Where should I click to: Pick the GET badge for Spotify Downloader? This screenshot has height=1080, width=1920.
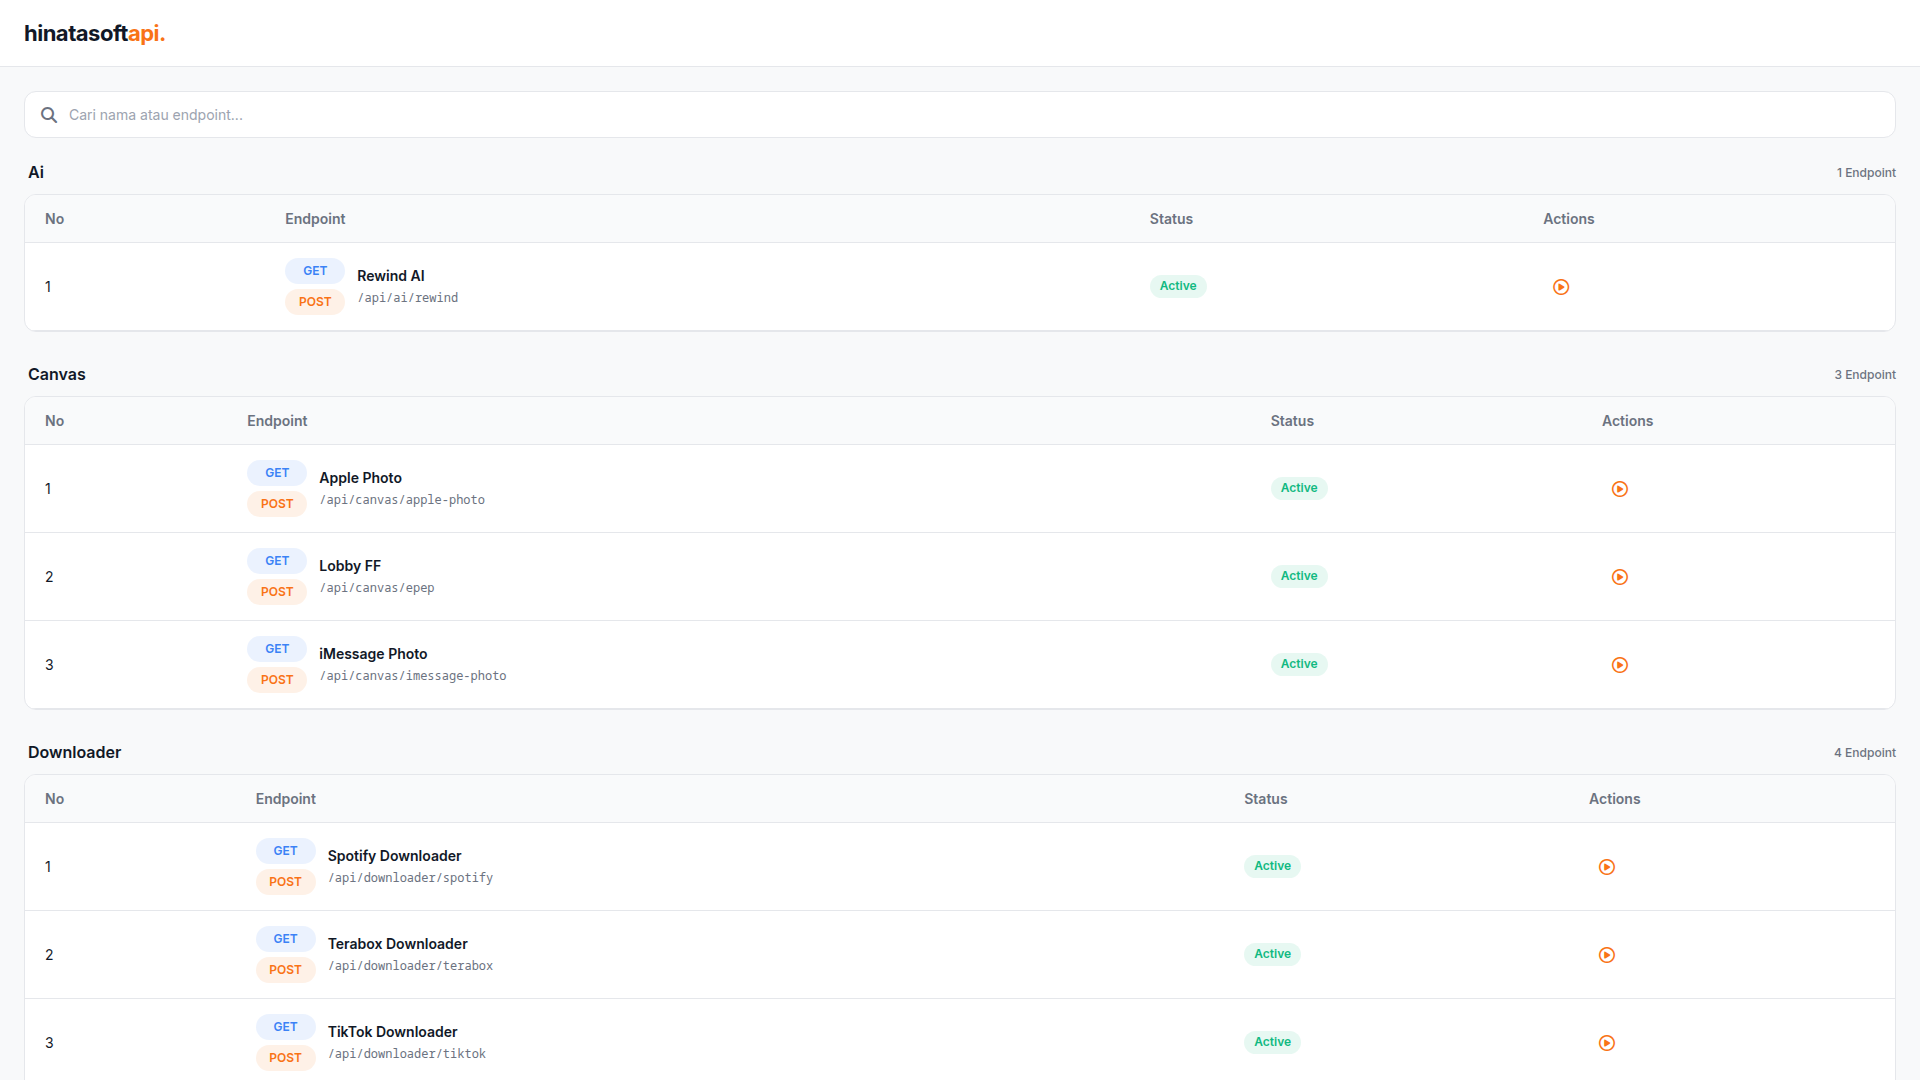(x=285, y=851)
